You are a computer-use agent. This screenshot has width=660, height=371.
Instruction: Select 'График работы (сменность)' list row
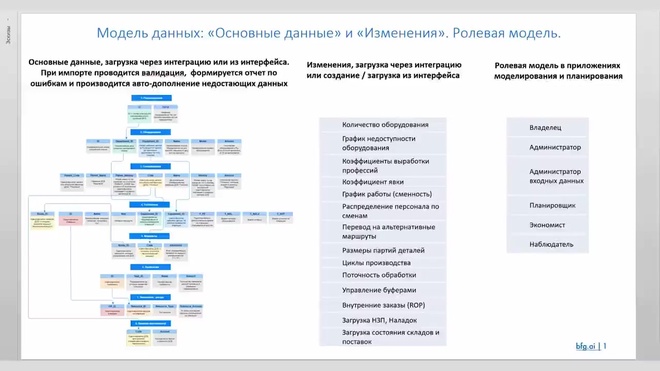pos(383,194)
